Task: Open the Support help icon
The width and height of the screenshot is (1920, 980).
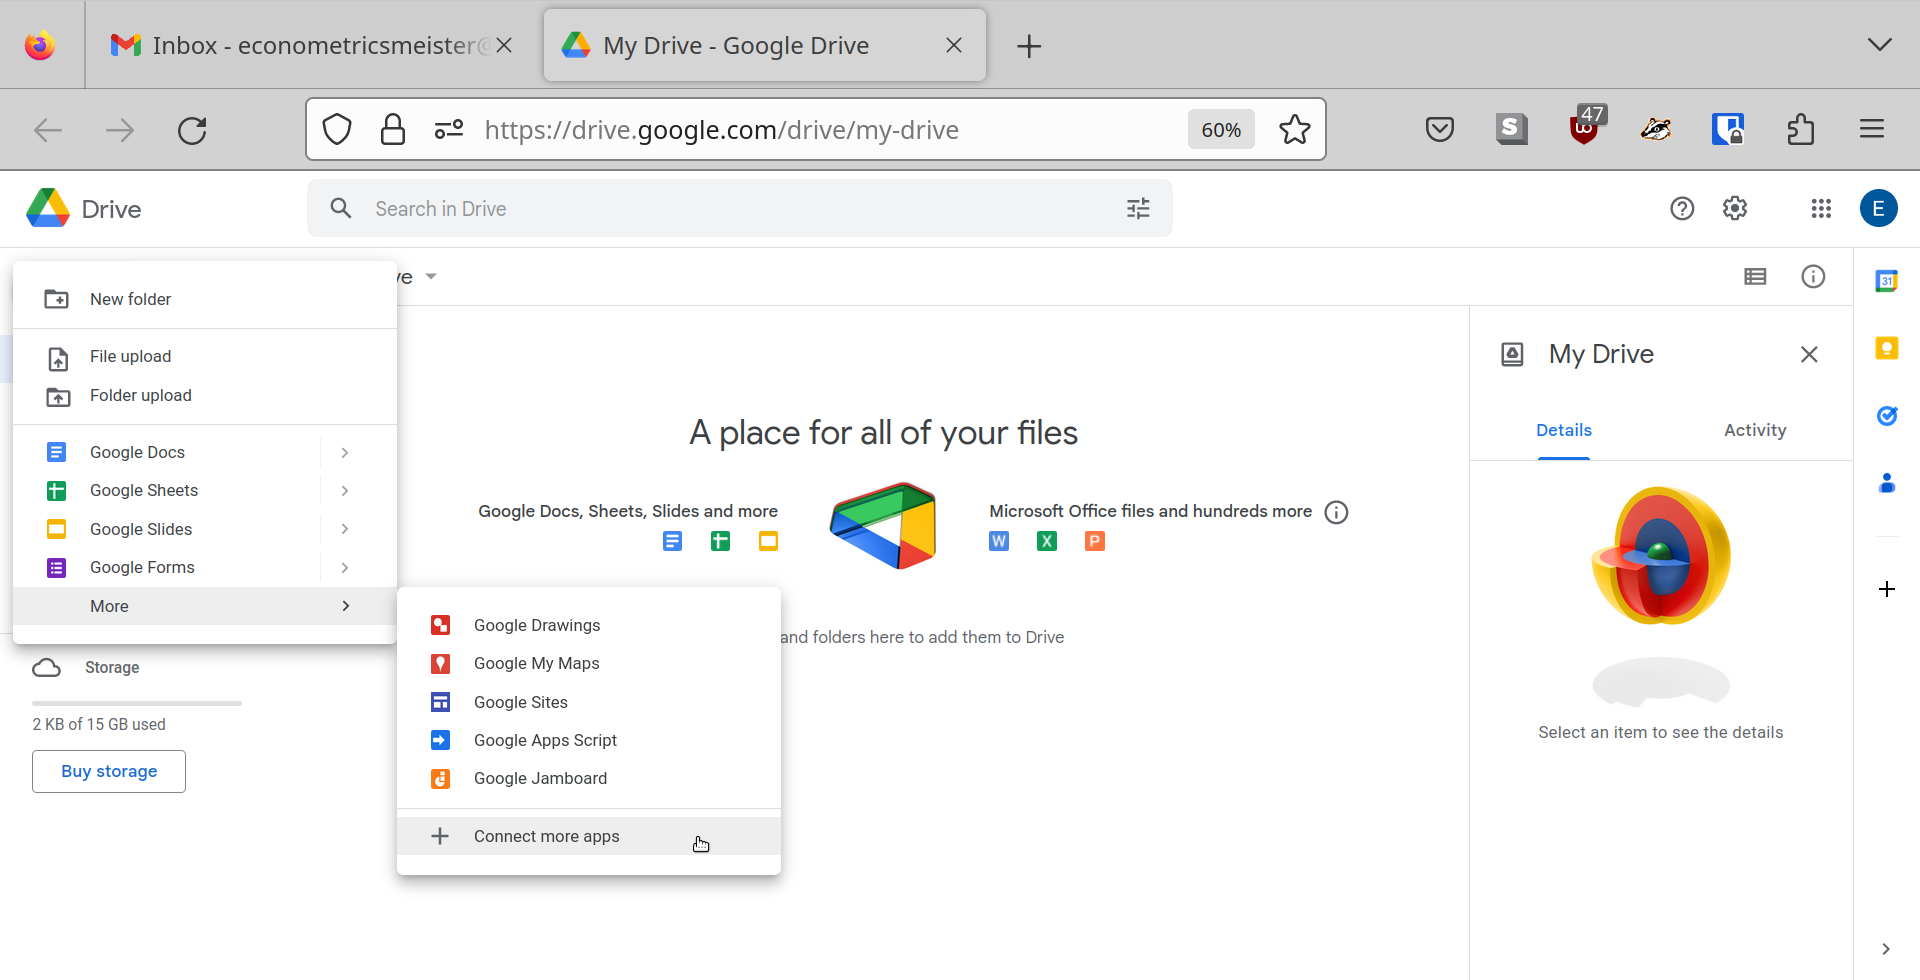Action: pyautogui.click(x=1682, y=208)
